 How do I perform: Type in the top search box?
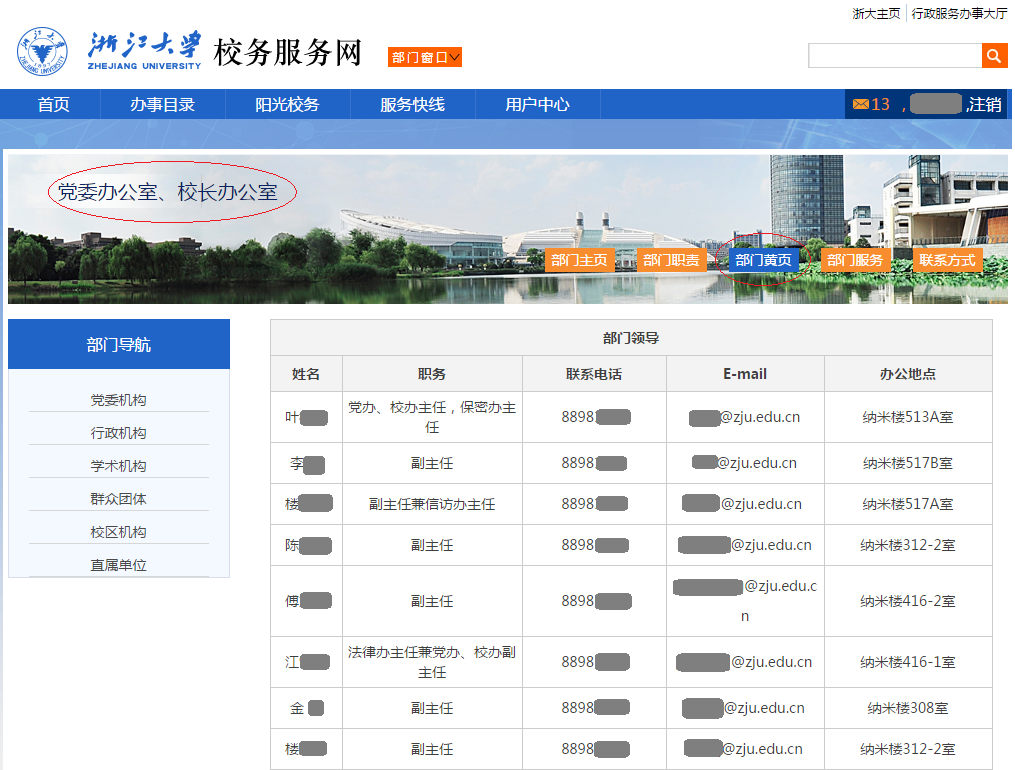coord(894,56)
